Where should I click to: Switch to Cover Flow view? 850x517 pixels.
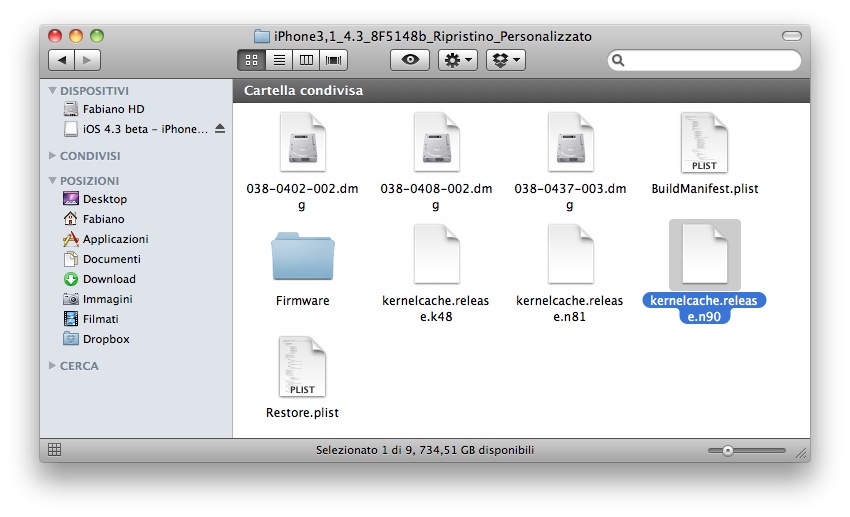(x=332, y=60)
